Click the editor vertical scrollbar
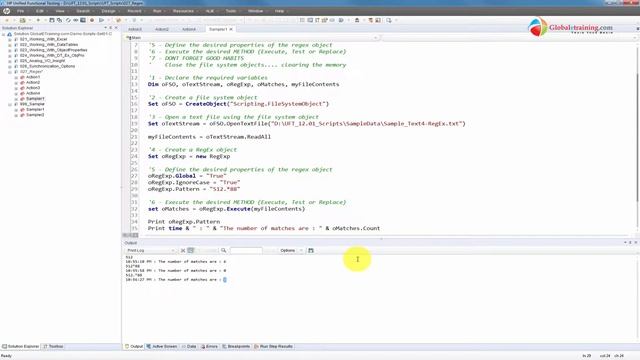This screenshot has width=640, height=360. tap(637, 137)
